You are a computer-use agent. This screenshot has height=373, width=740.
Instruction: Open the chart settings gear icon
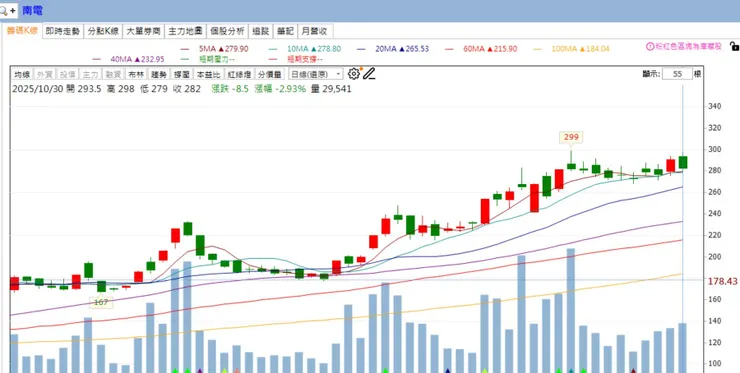(353, 74)
